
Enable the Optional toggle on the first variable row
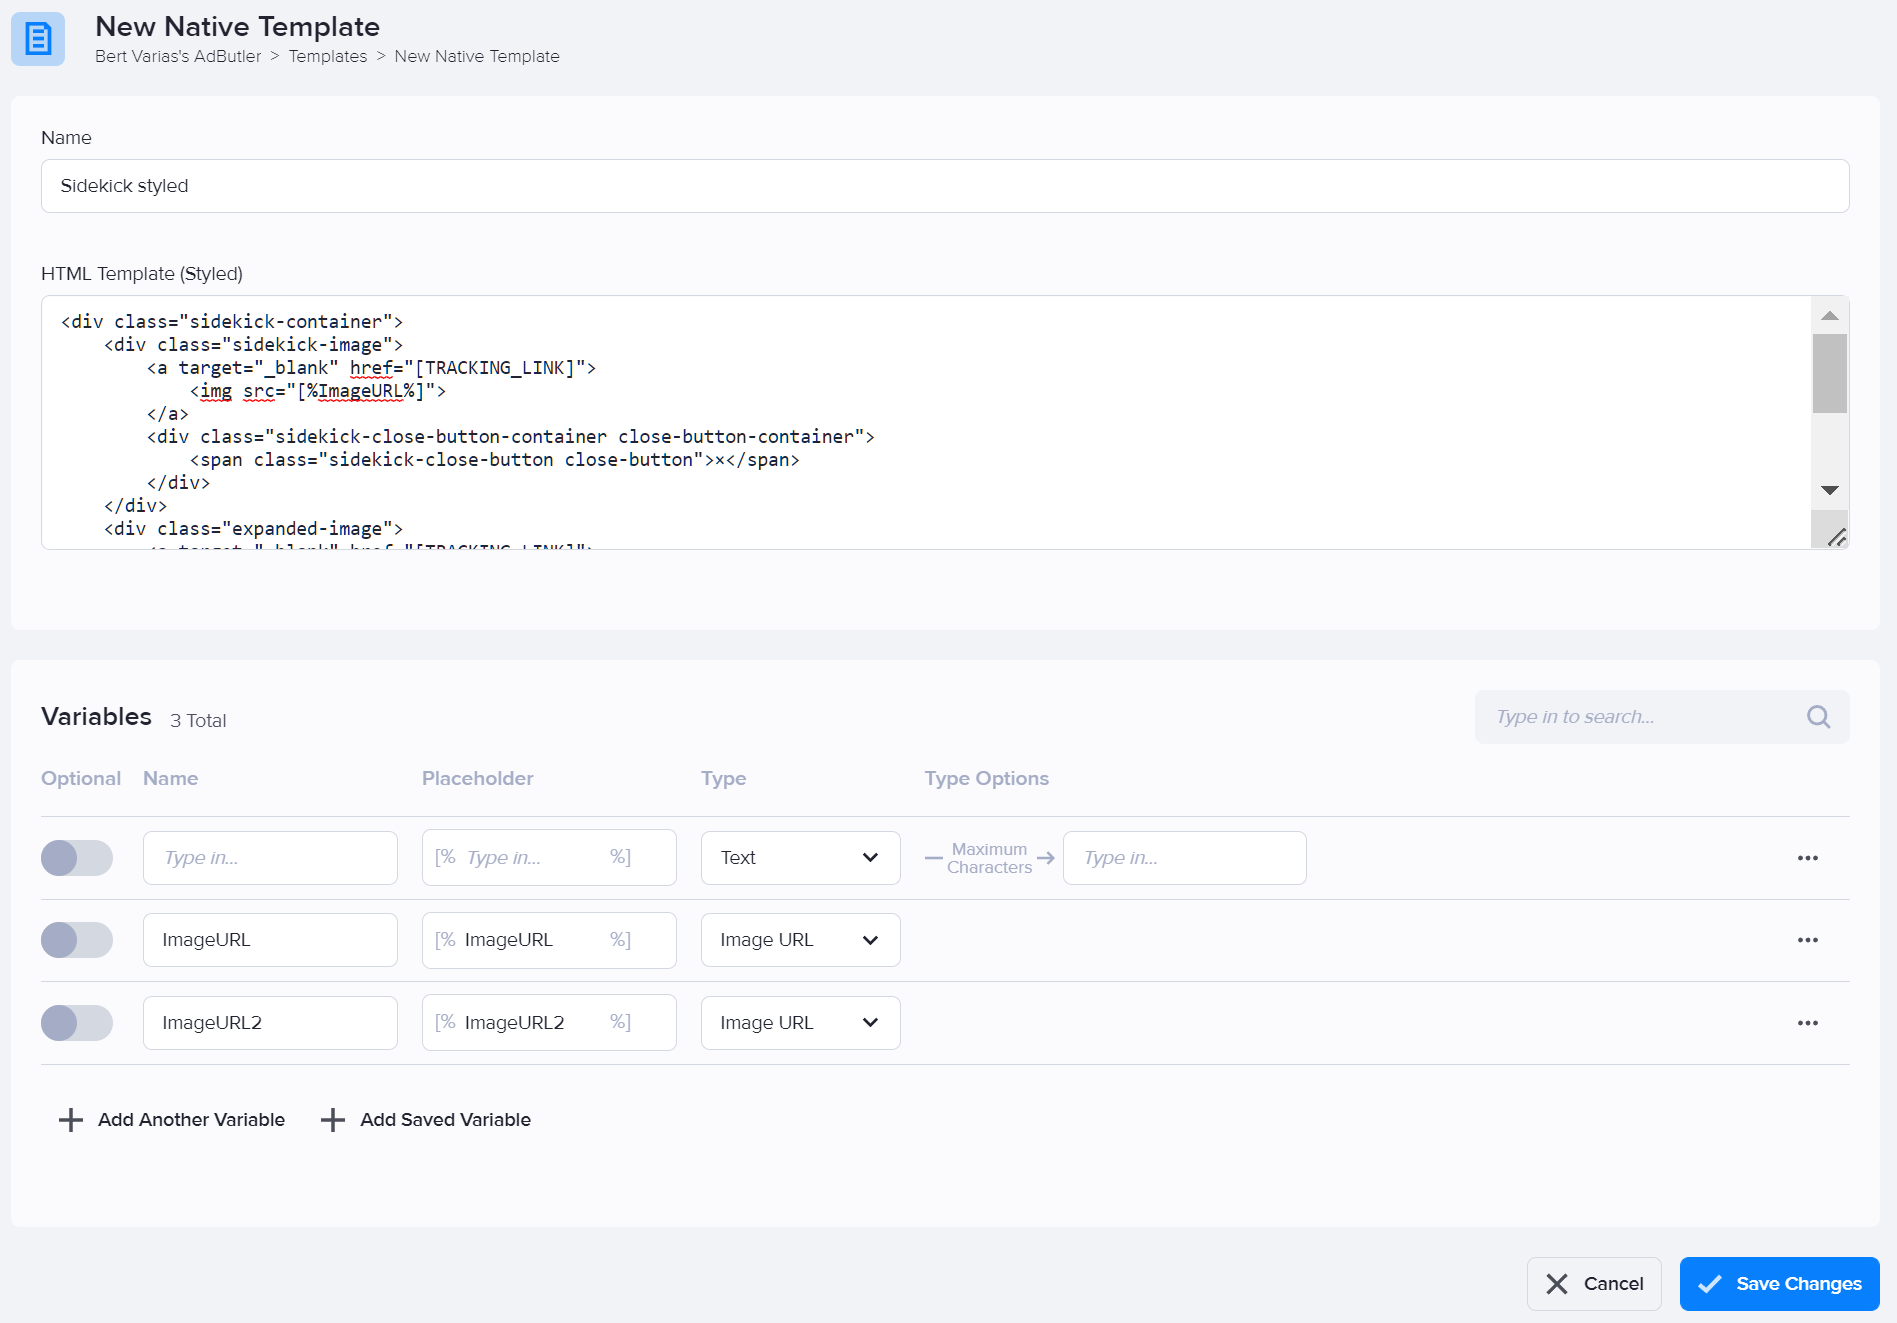[x=77, y=857]
